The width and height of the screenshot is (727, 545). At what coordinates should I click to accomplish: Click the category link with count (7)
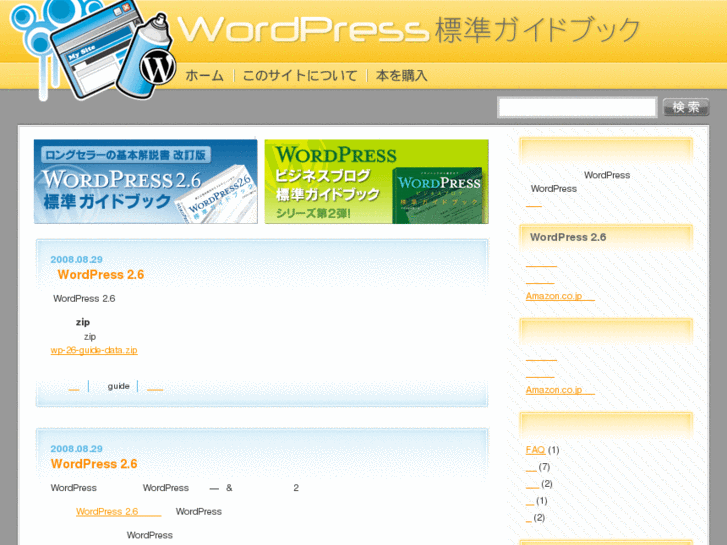tap(531, 467)
